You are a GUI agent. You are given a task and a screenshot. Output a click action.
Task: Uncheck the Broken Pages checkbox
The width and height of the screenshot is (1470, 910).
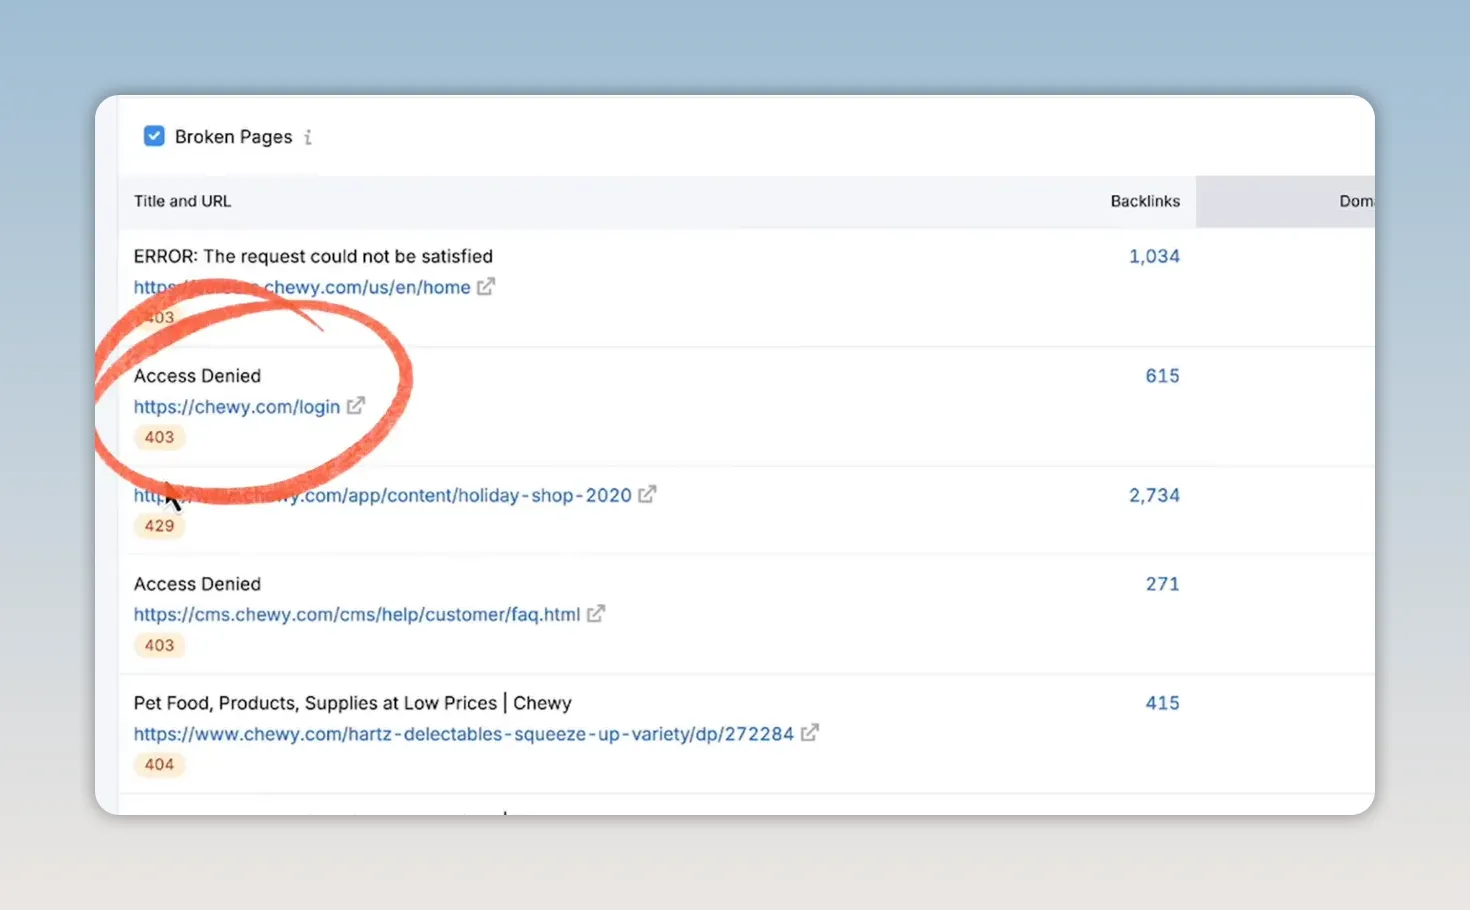point(154,136)
